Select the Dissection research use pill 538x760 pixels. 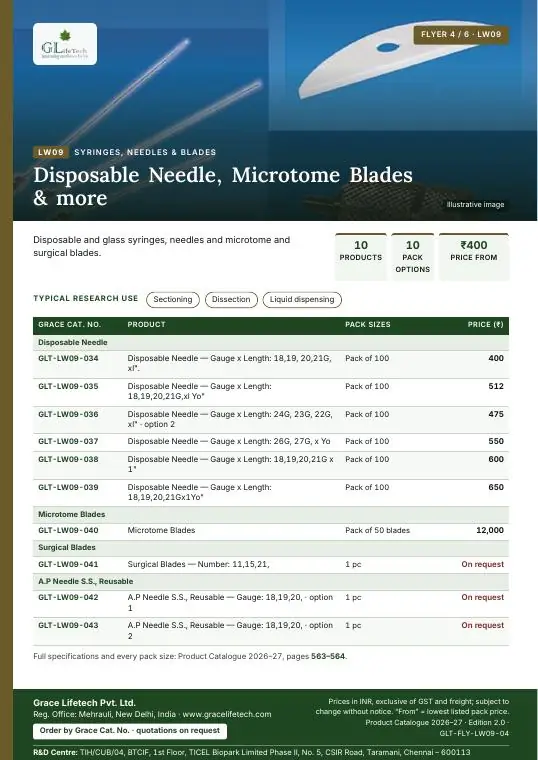pos(231,300)
